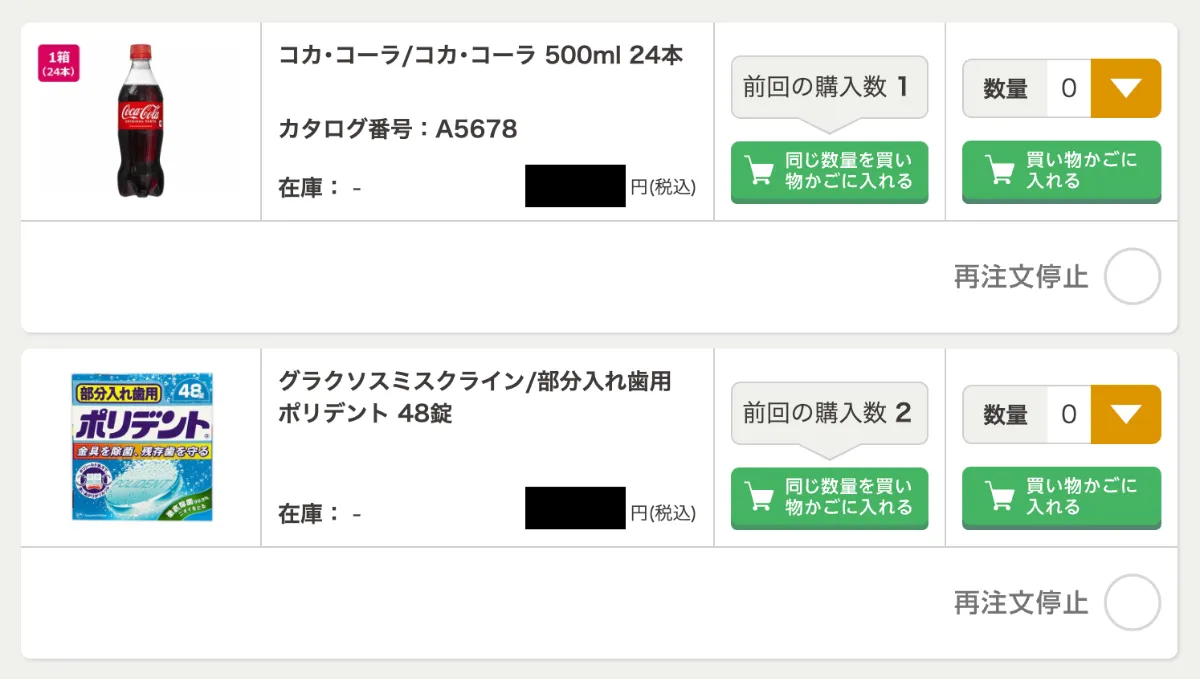The image size is (1200, 679).
Task: Toggle 再注文停止 for the Polident item
Action: tap(1133, 602)
